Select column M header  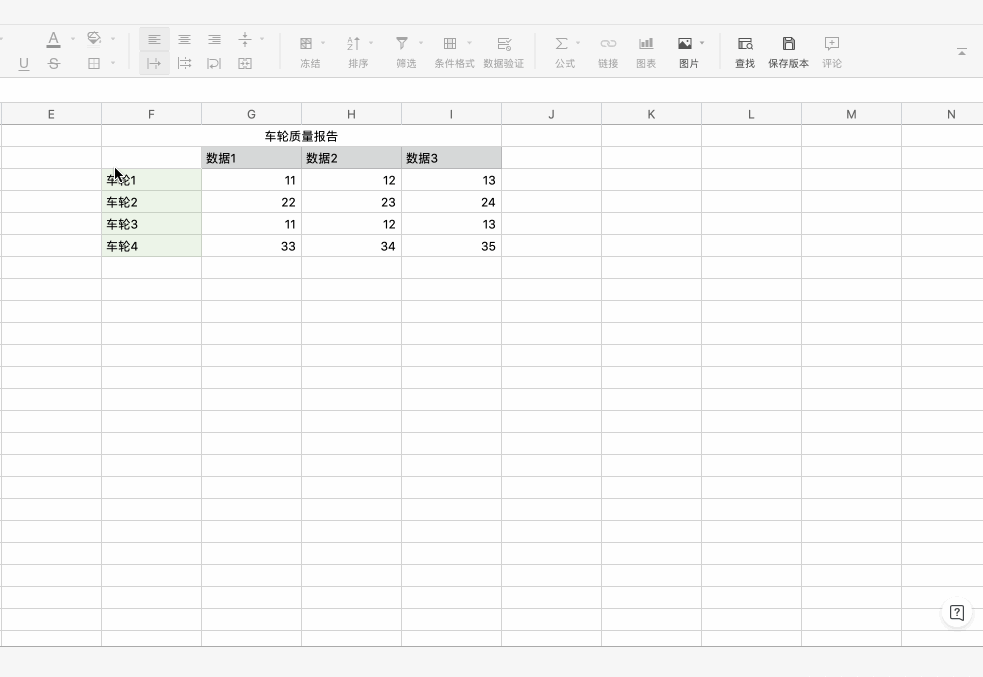851,114
